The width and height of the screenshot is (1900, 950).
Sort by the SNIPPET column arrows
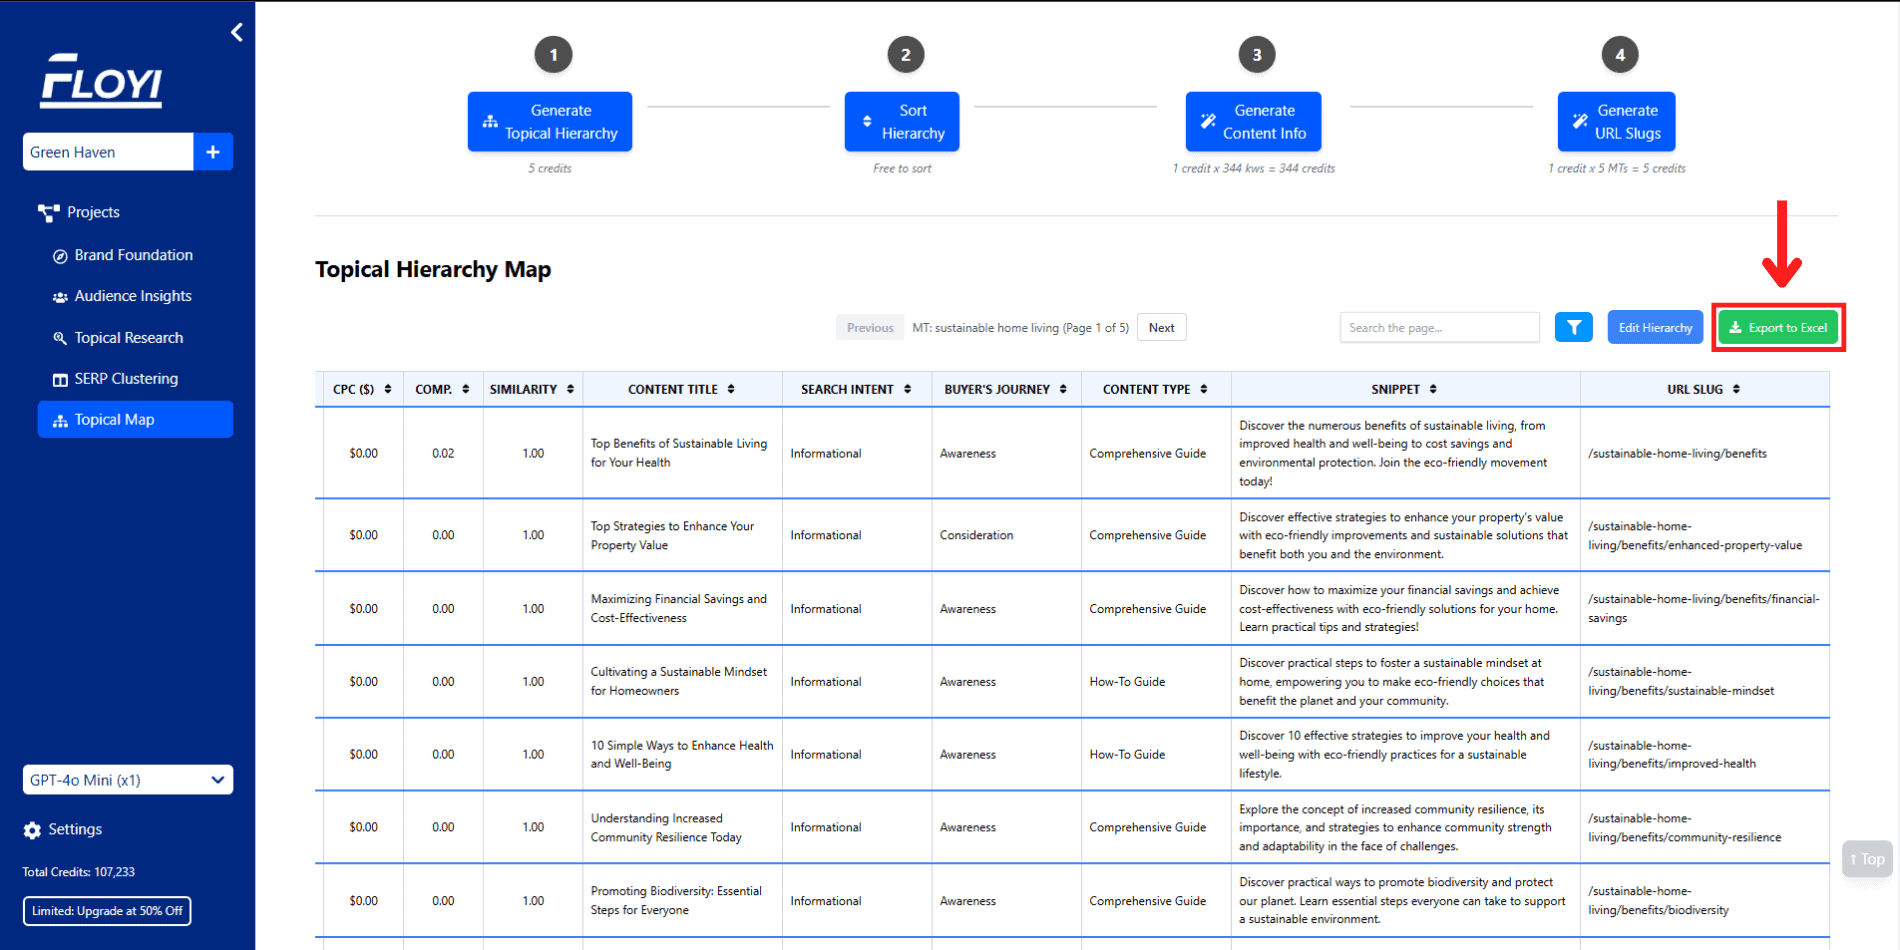coord(1433,390)
